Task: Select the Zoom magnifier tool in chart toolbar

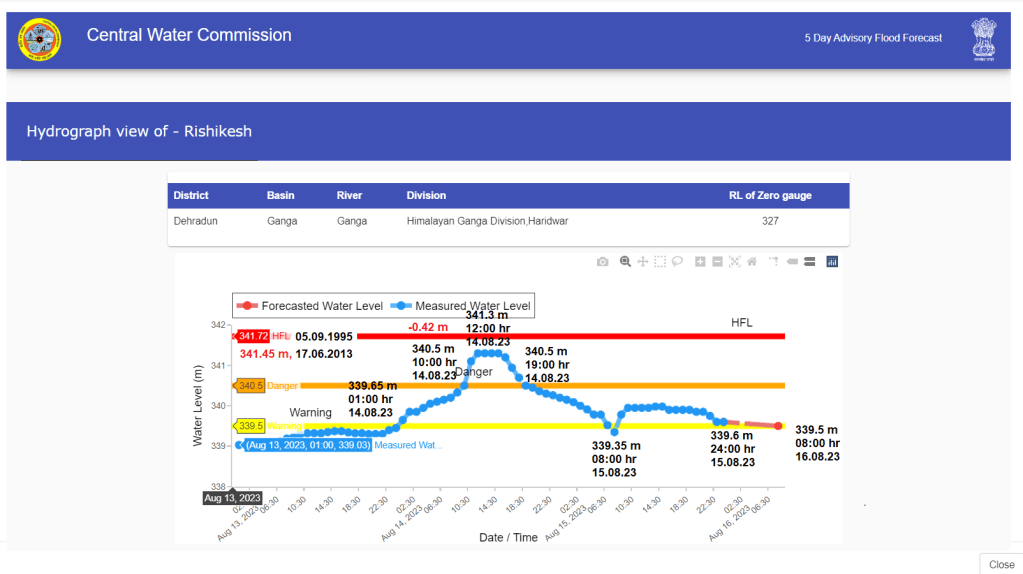Action: point(625,262)
